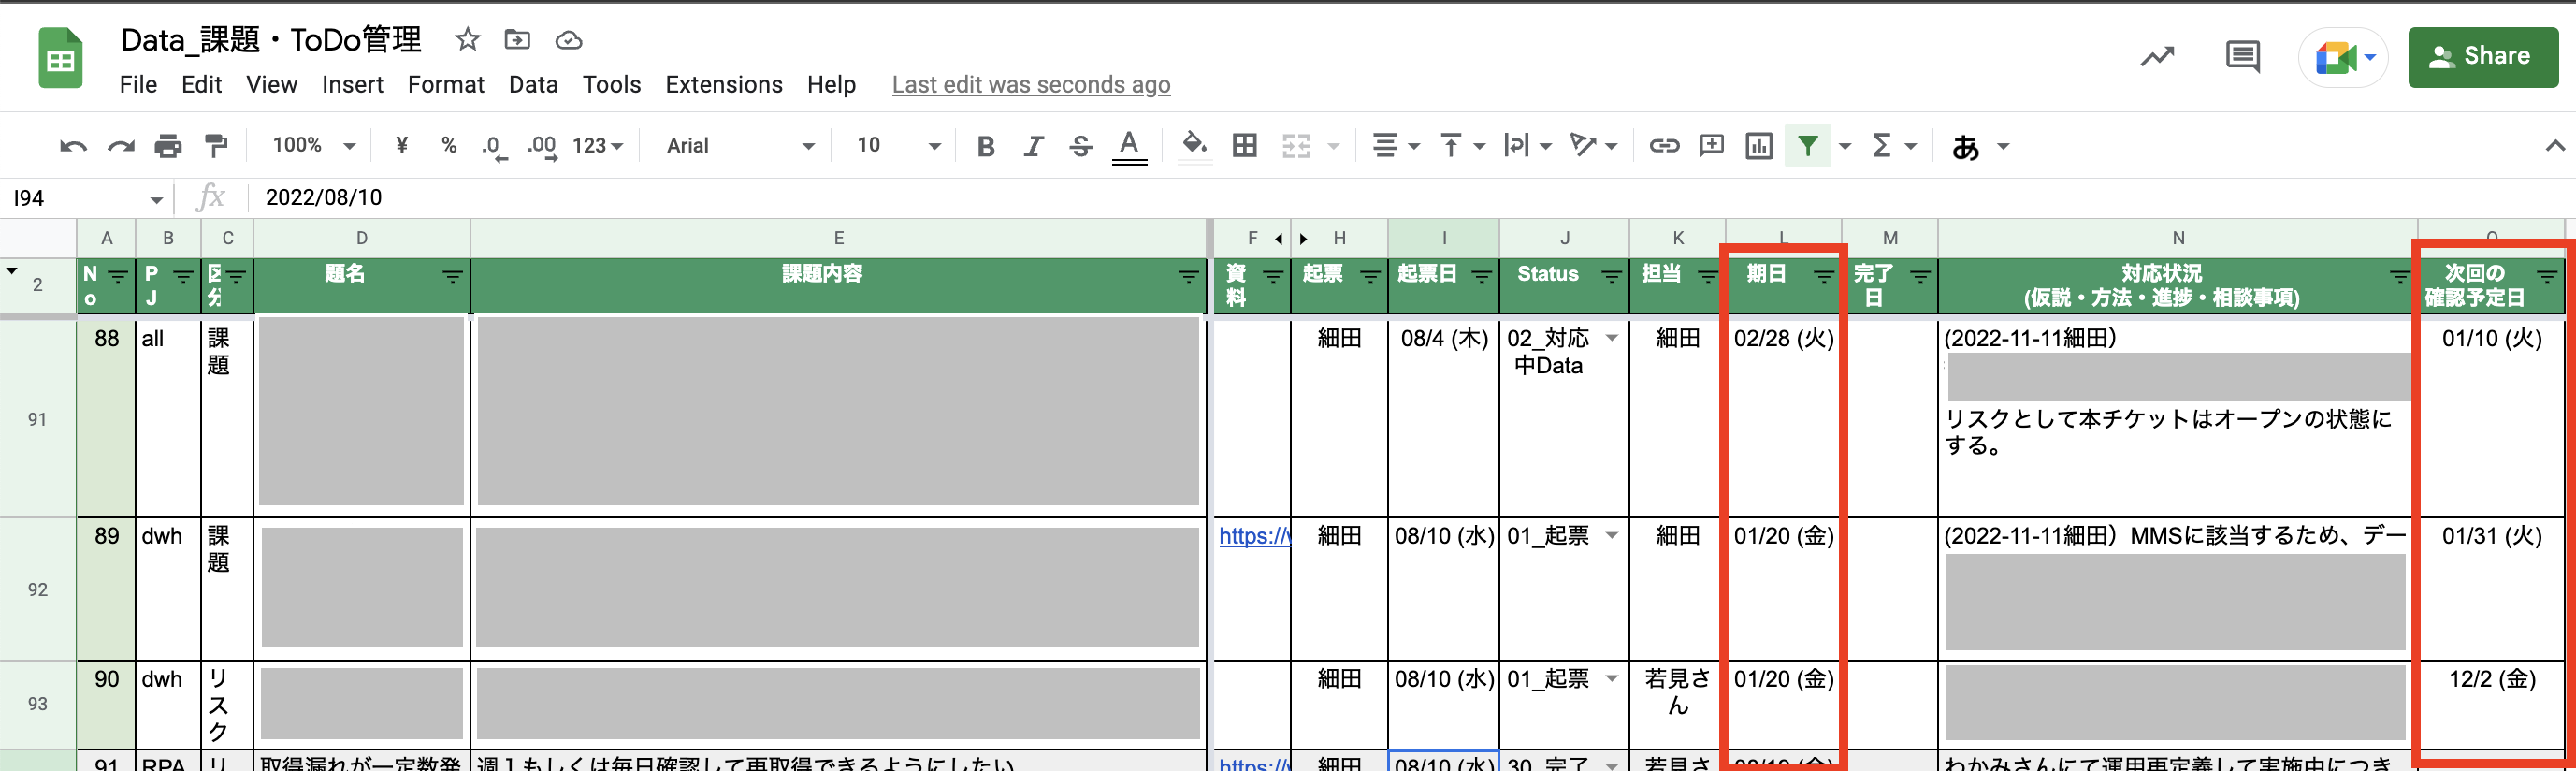Toggle bold formatting
Image resolution: width=2576 pixels, height=771 pixels.
[x=986, y=146]
